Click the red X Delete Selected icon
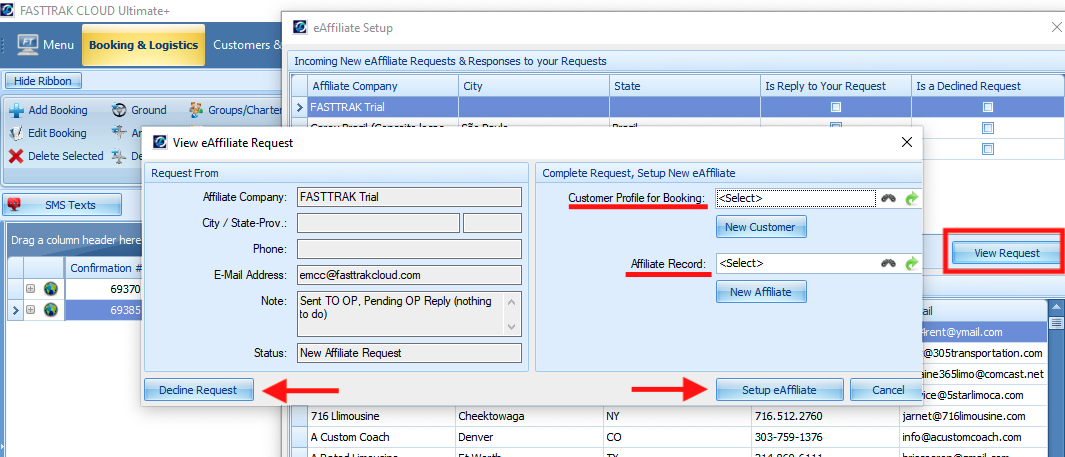Screen dimensions: 1065x457 (x=16, y=156)
